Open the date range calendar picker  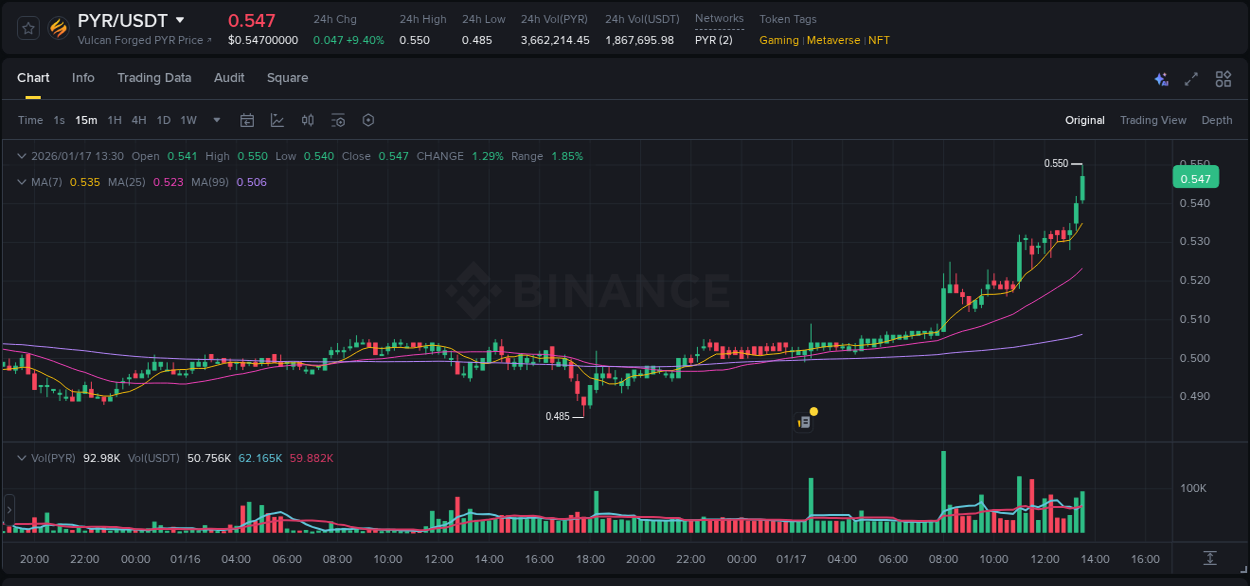tap(247, 120)
